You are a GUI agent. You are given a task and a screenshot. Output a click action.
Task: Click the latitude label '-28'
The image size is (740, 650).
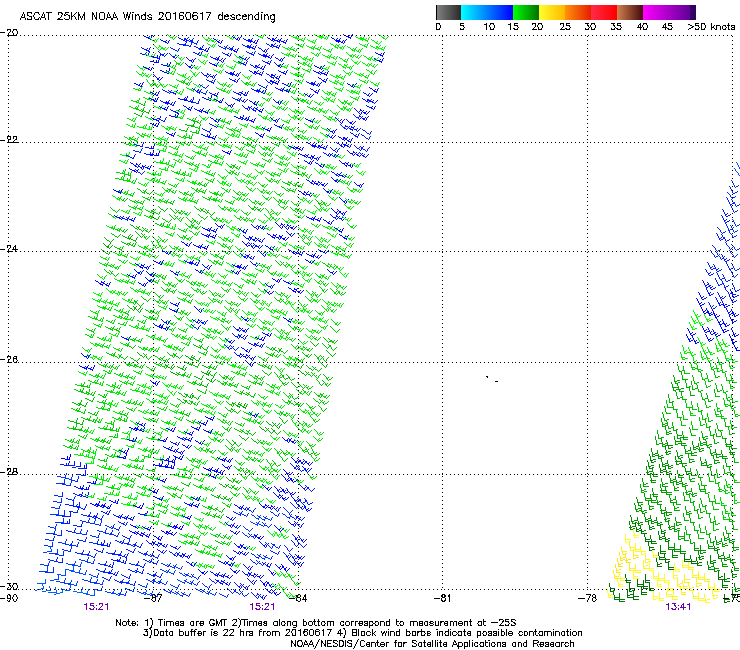(9, 472)
